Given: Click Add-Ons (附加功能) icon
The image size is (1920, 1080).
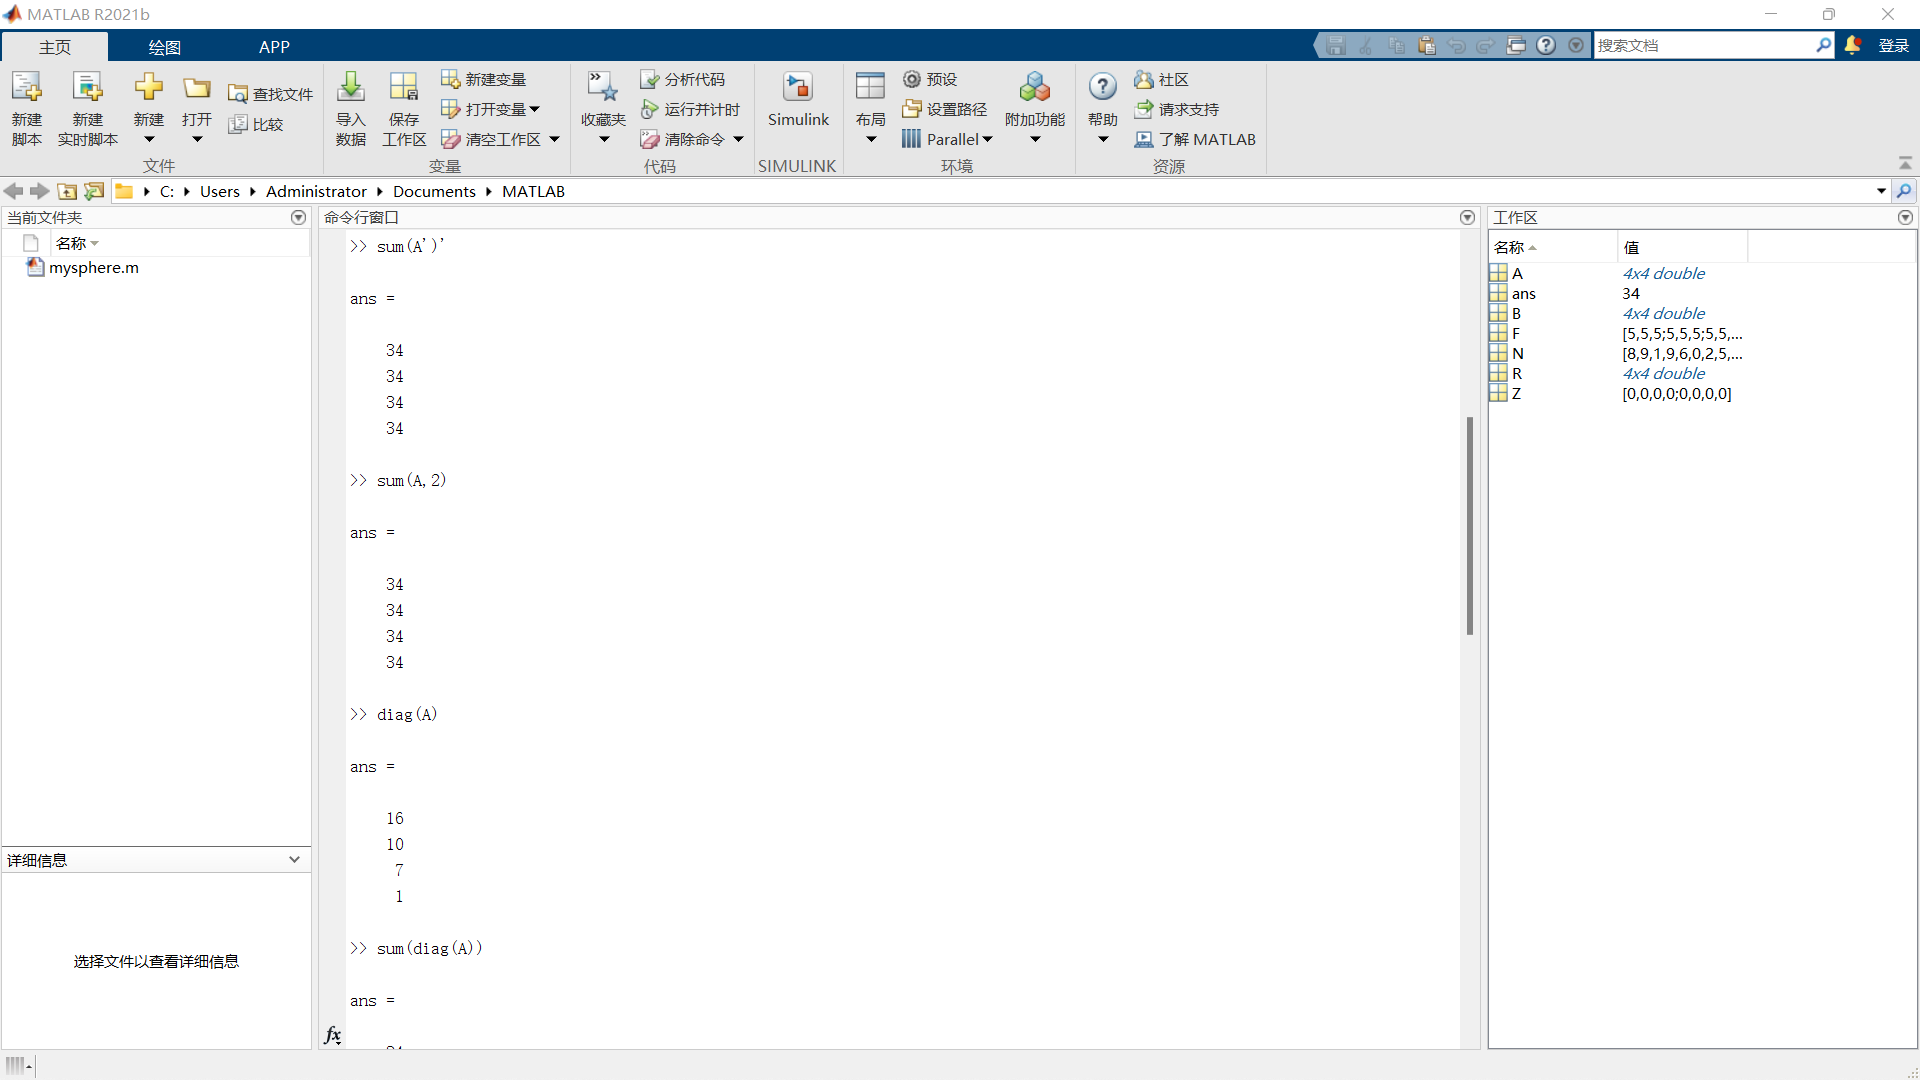Looking at the screenshot, I should click(1035, 88).
